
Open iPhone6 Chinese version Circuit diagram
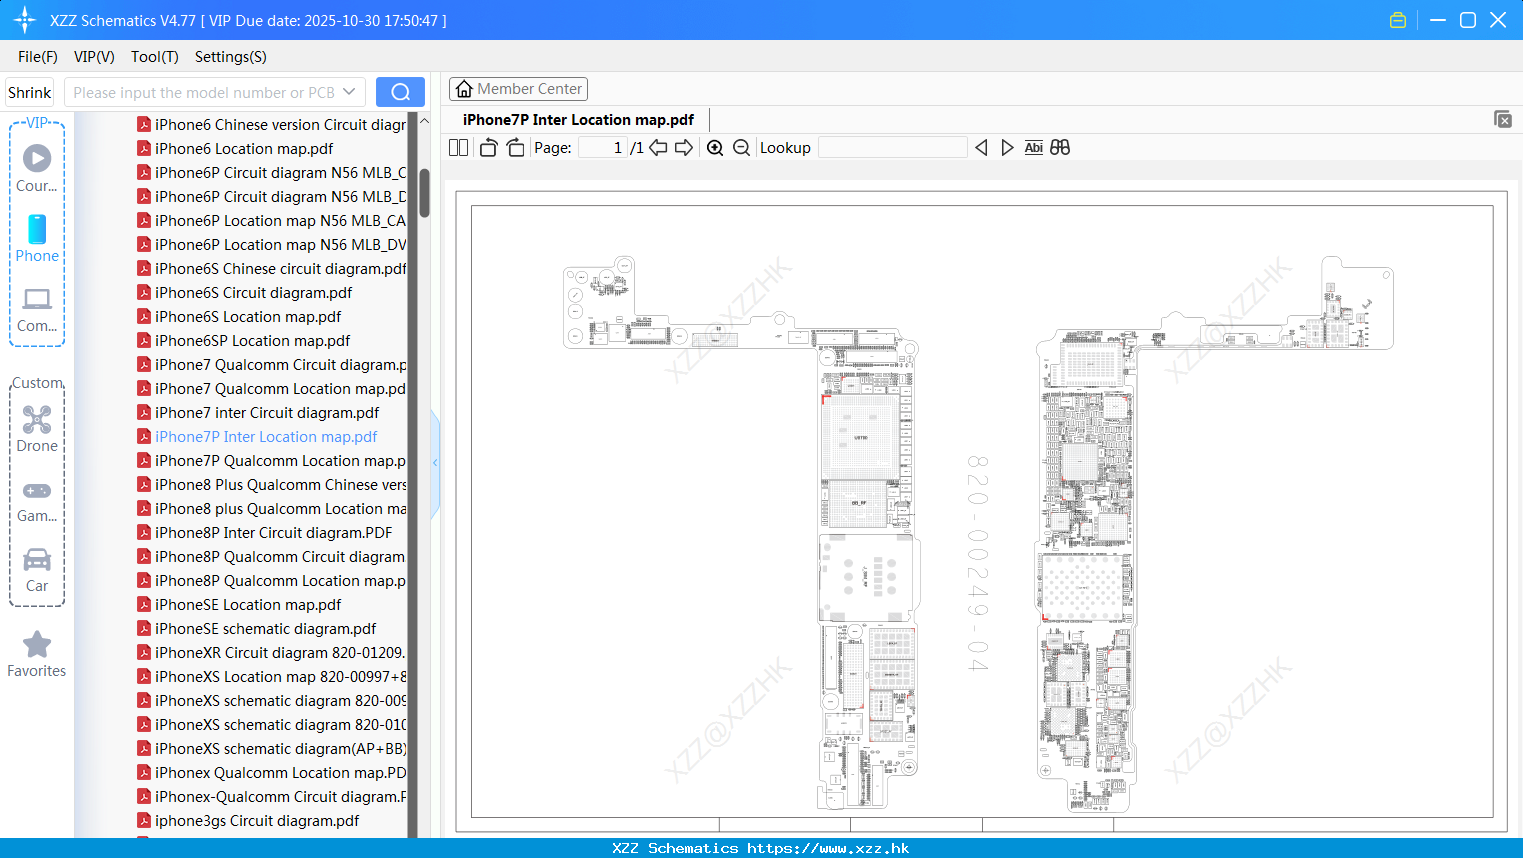271,125
